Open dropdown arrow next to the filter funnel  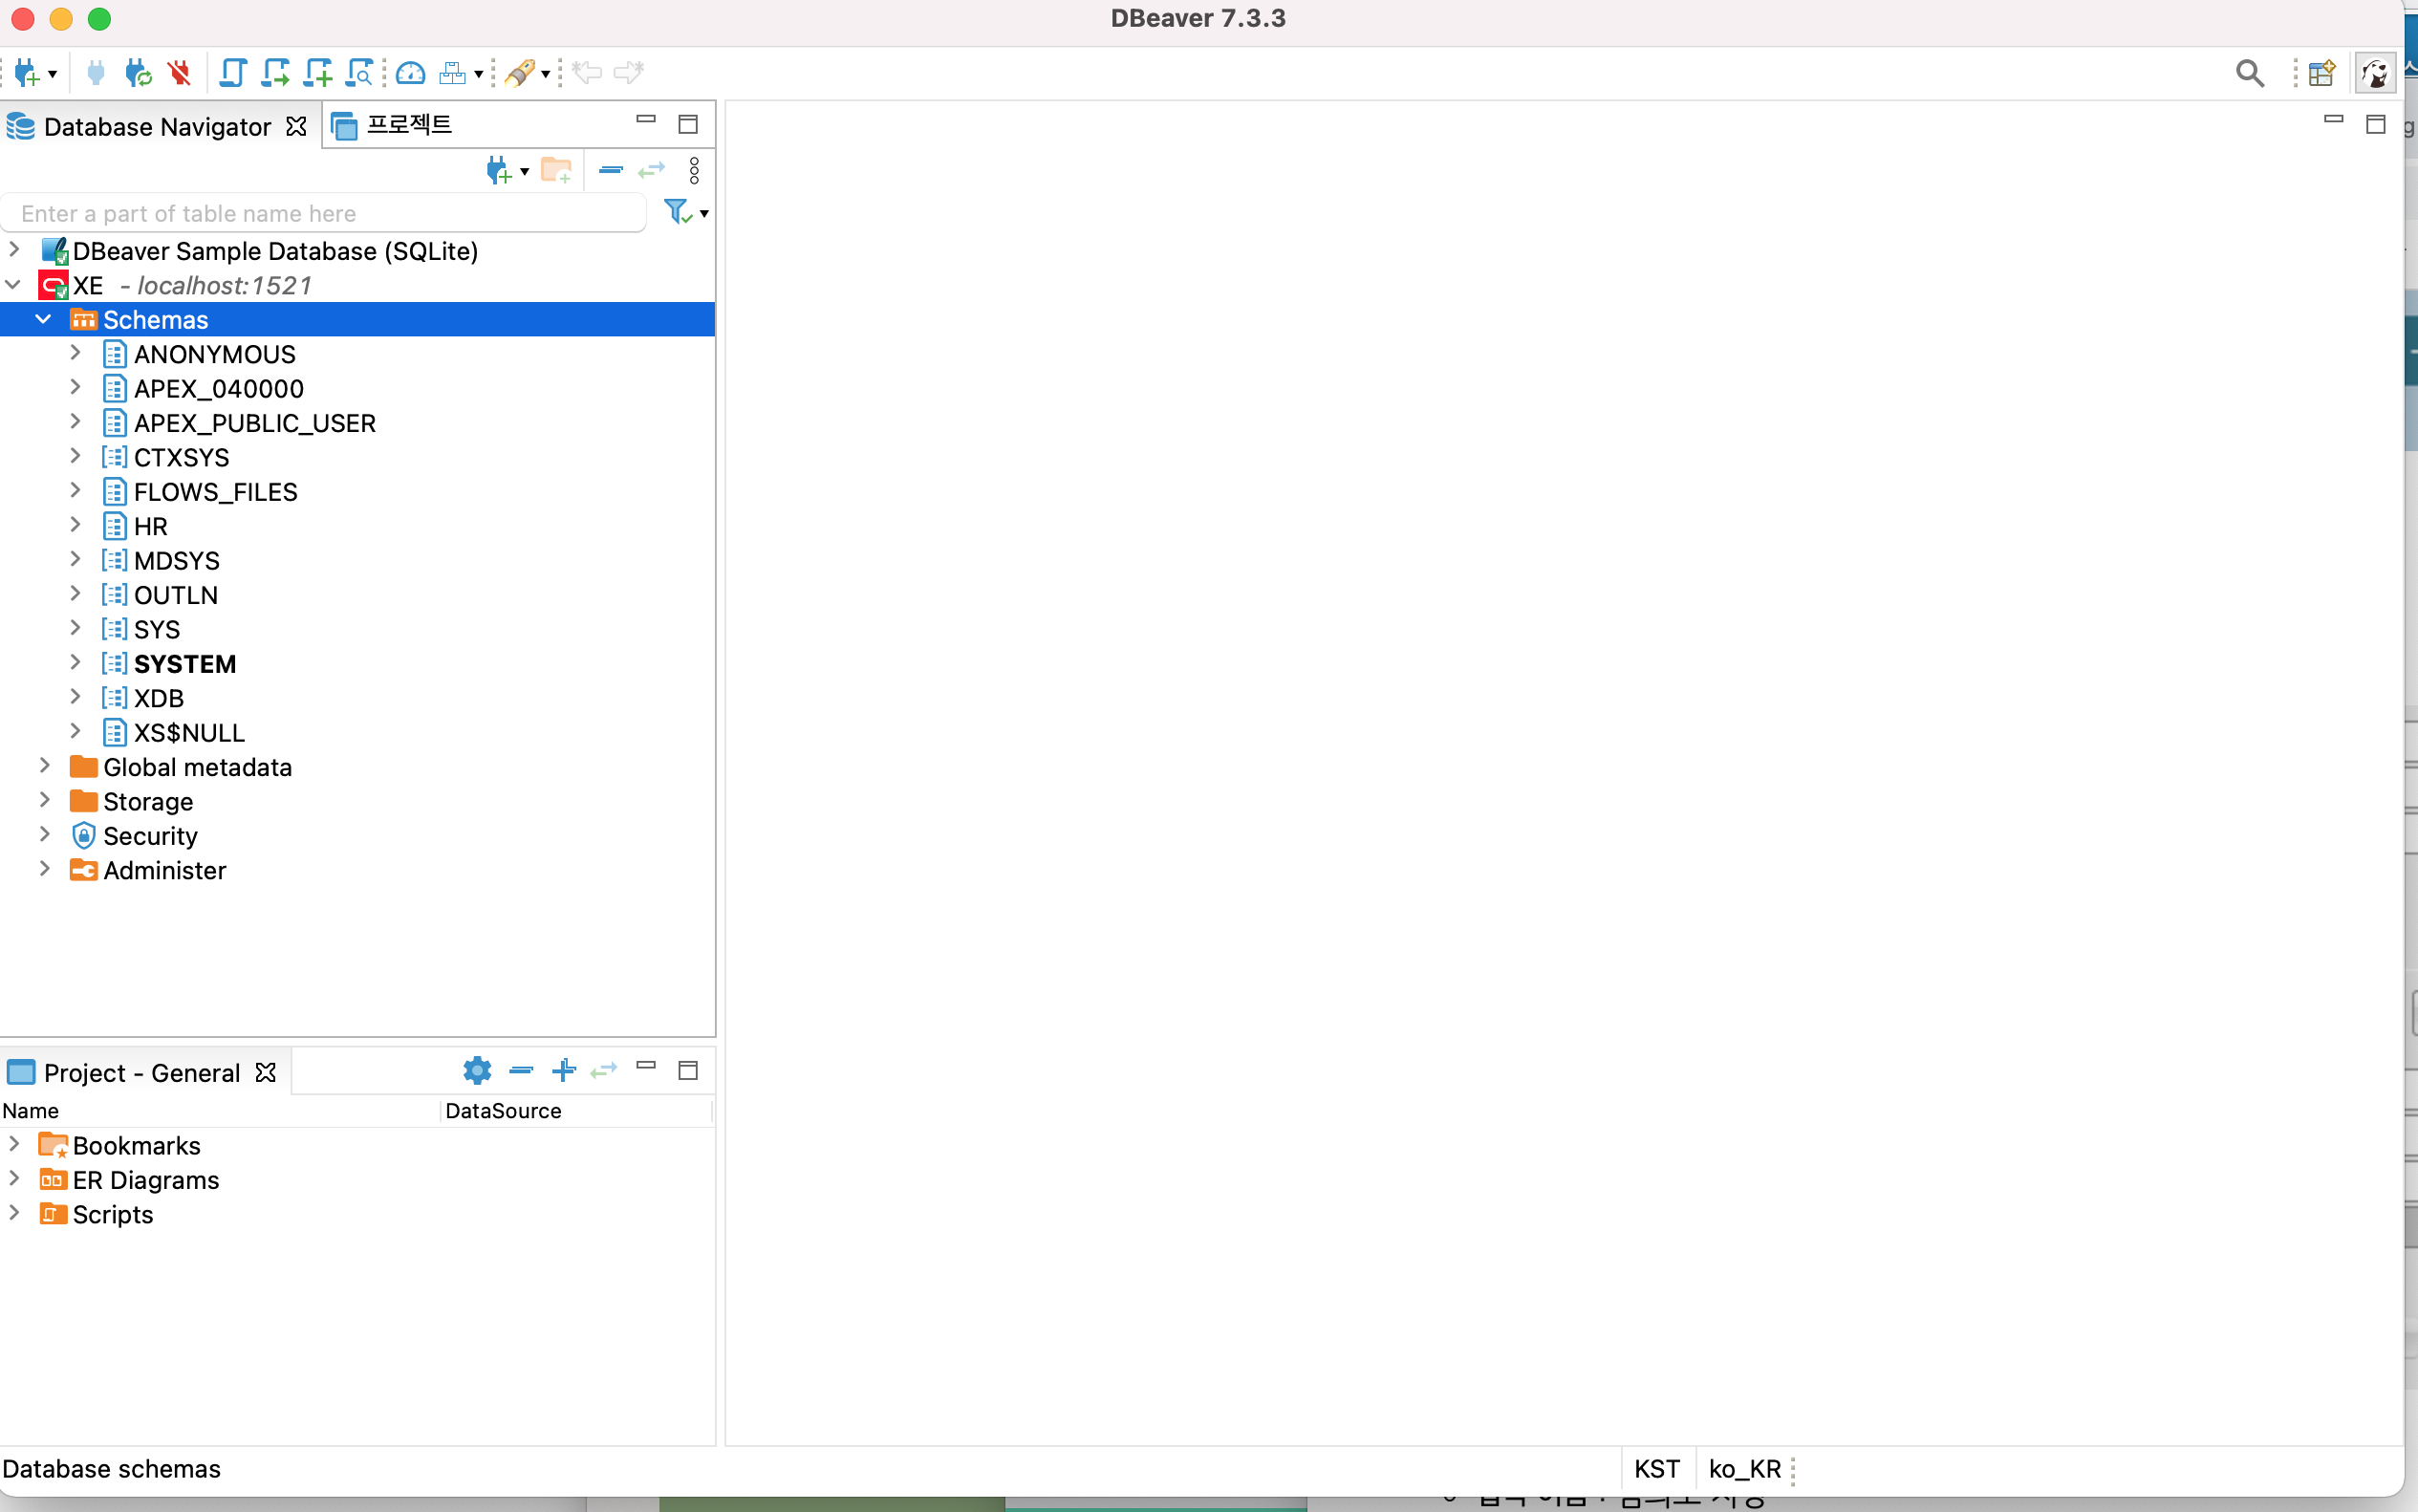coord(704,214)
